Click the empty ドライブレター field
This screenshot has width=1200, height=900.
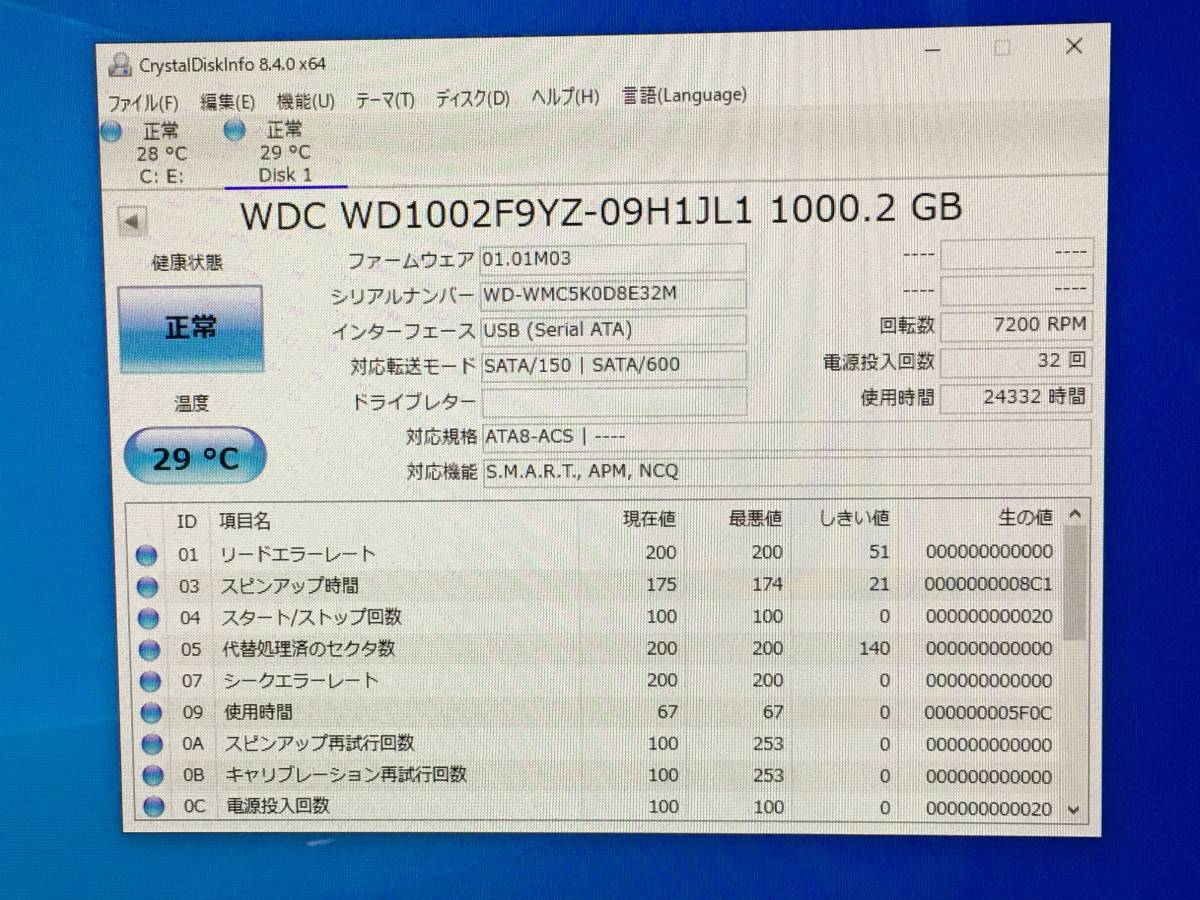click(x=614, y=401)
